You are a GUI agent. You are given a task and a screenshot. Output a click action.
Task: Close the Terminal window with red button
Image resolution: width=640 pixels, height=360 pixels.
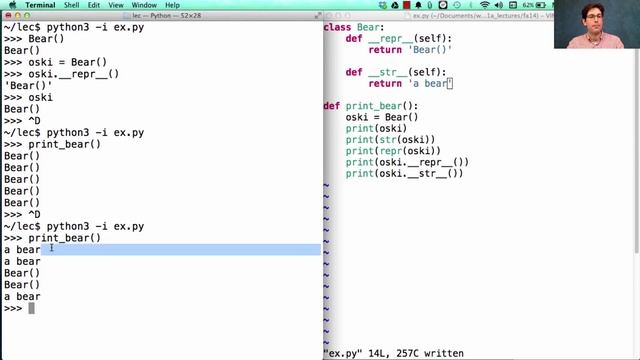pyautogui.click(x=8, y=16)
